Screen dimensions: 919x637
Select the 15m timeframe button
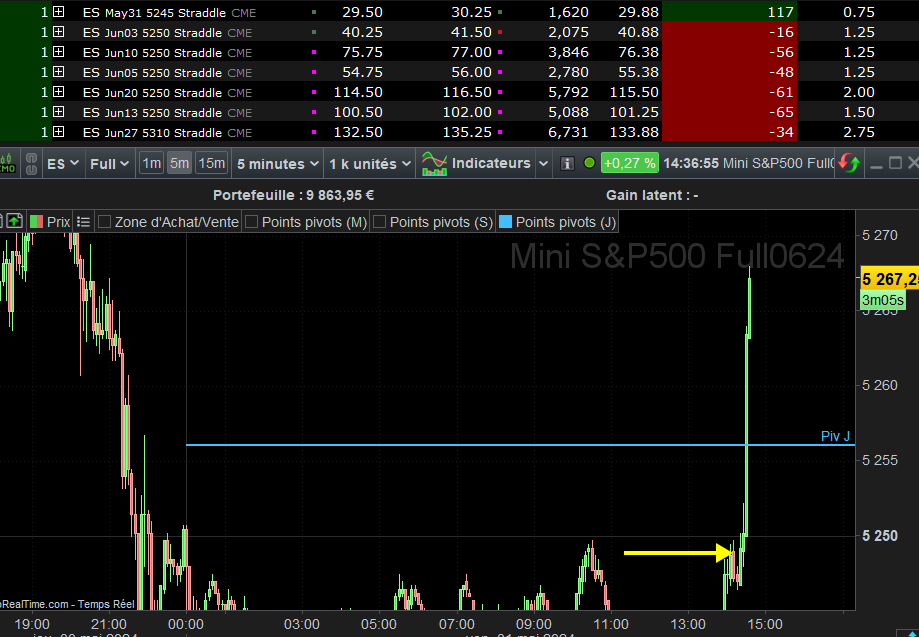pyautogui.click(x=211, y=163)
